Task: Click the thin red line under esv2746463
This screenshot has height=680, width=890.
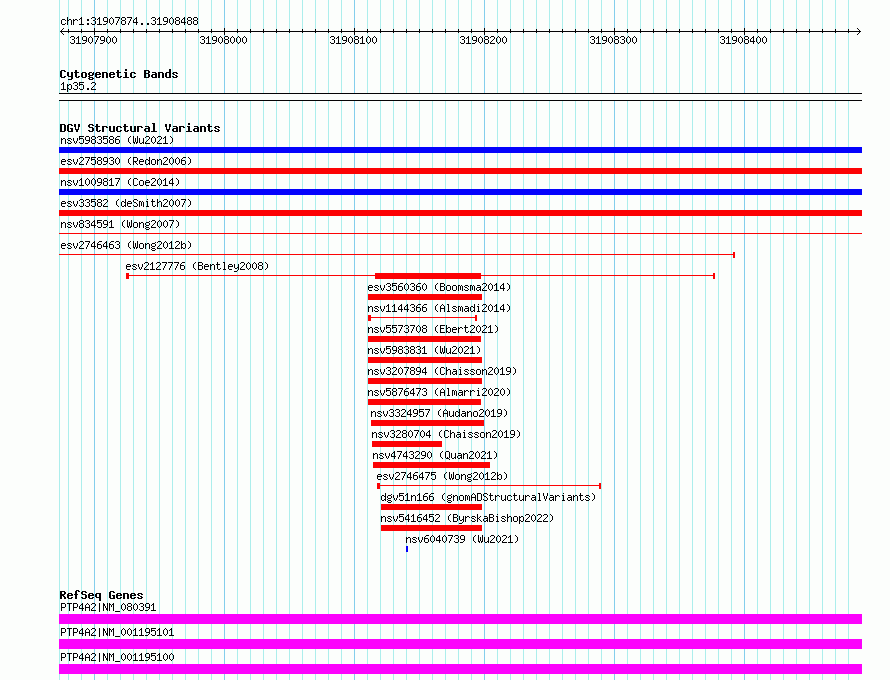Action: 397,255
